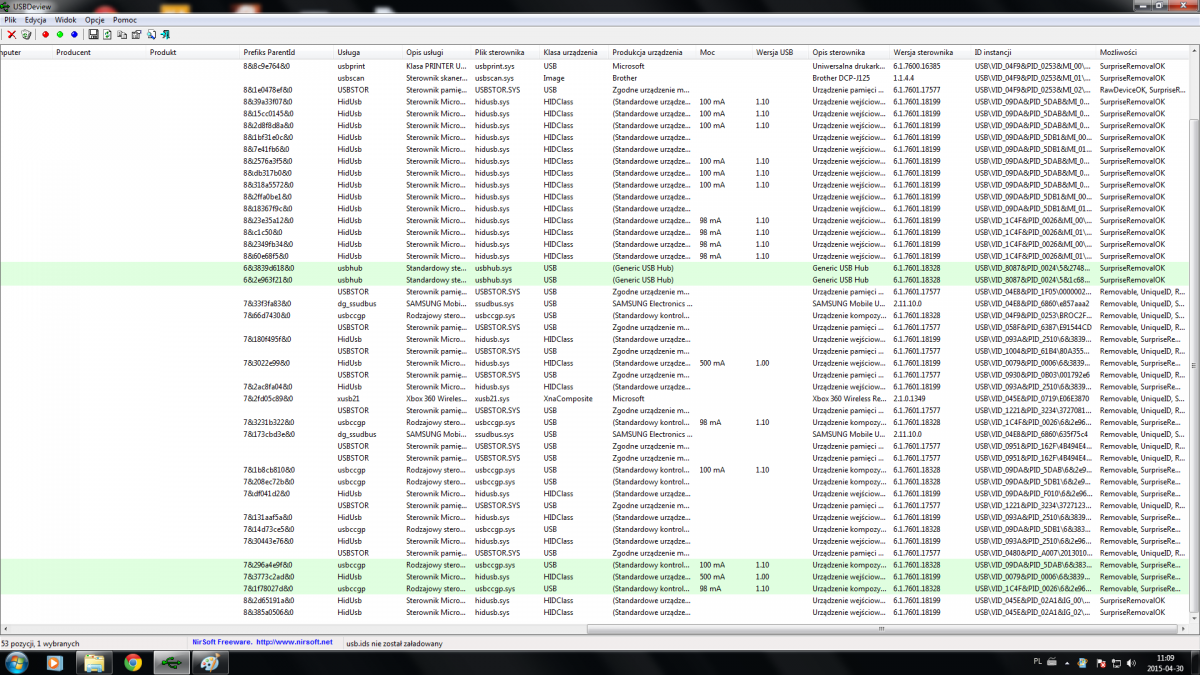Click the horizontal scrollbar thumb

[x=882, y=629]
